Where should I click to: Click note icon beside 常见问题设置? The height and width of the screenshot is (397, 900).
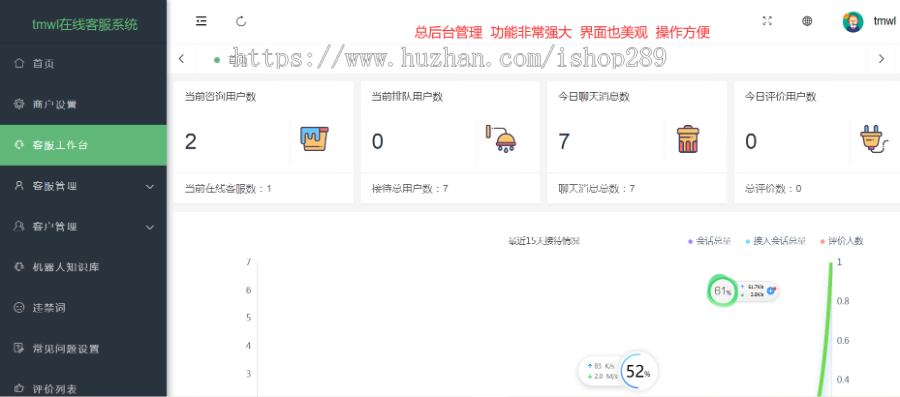19,348
